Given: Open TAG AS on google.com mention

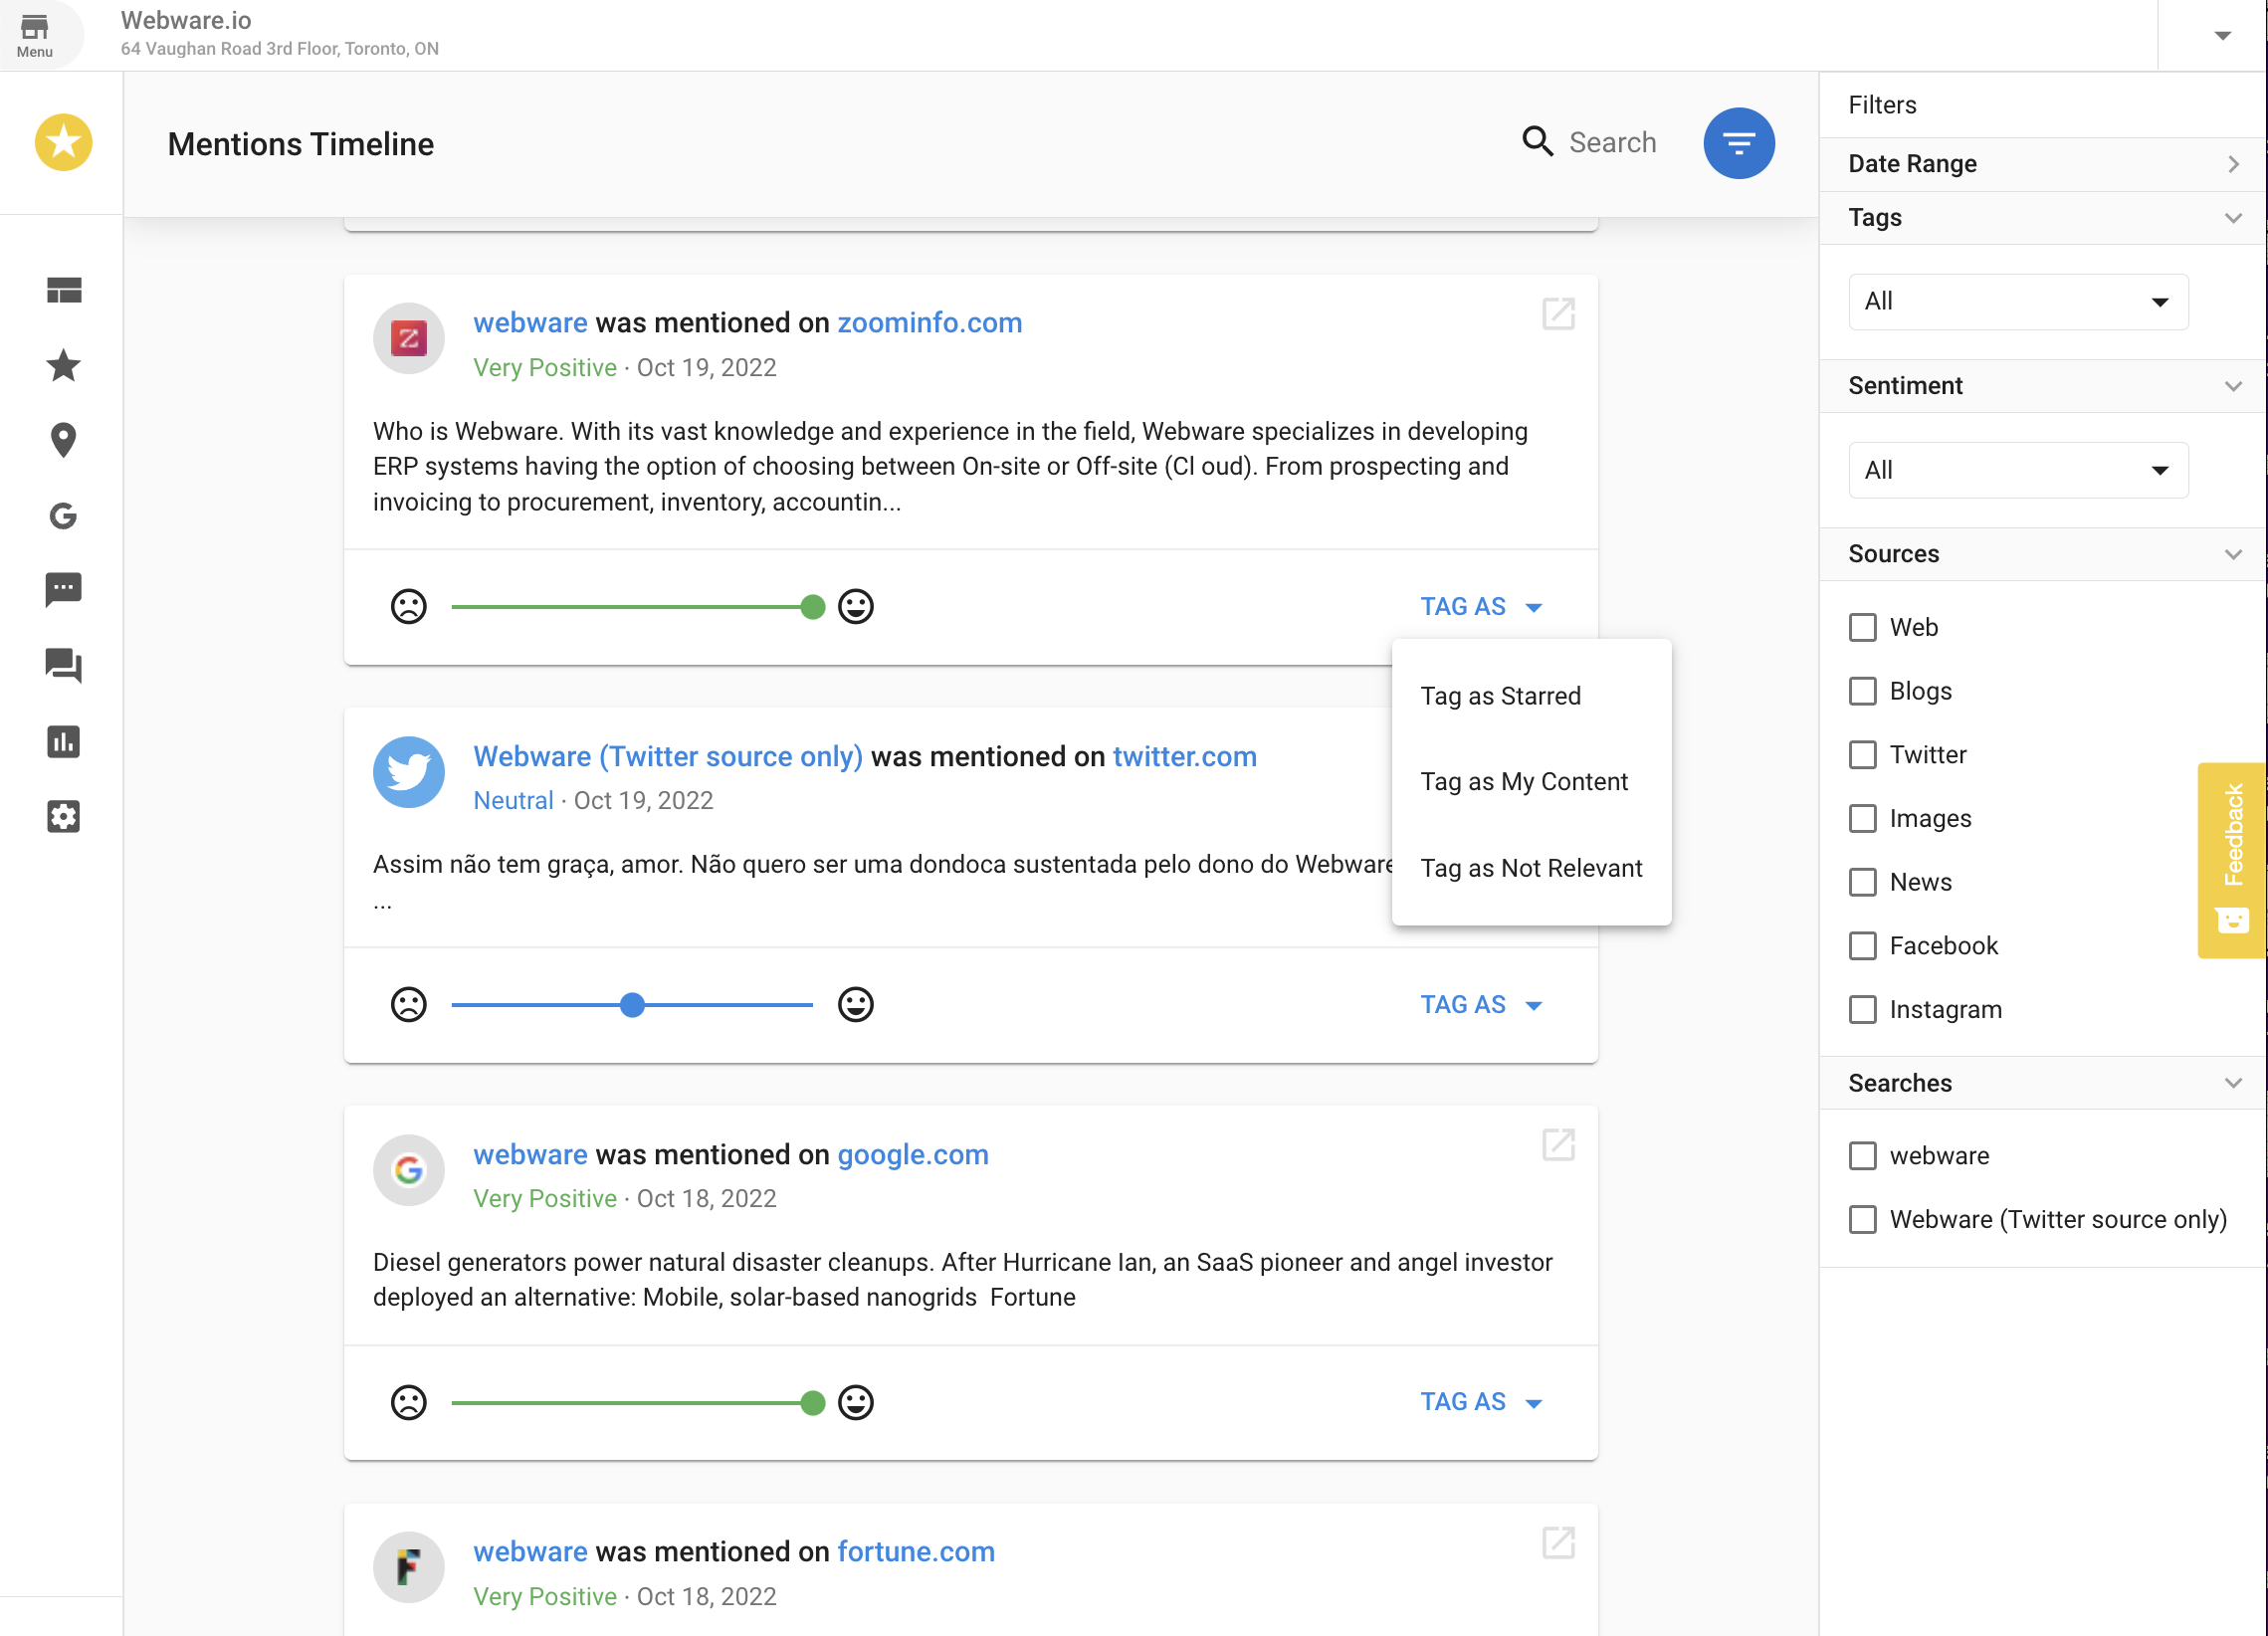Looking at the screenshot, I should [1481, 1403].
